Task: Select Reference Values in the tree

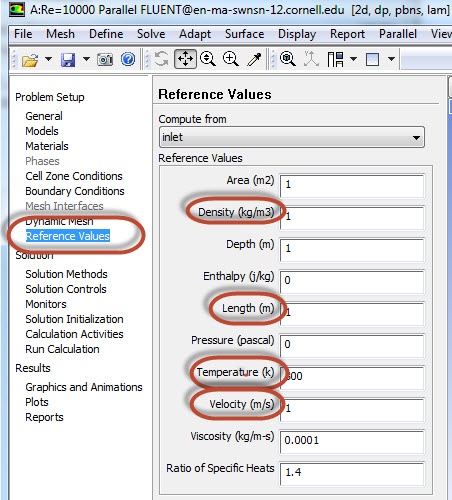Action: 68,236
